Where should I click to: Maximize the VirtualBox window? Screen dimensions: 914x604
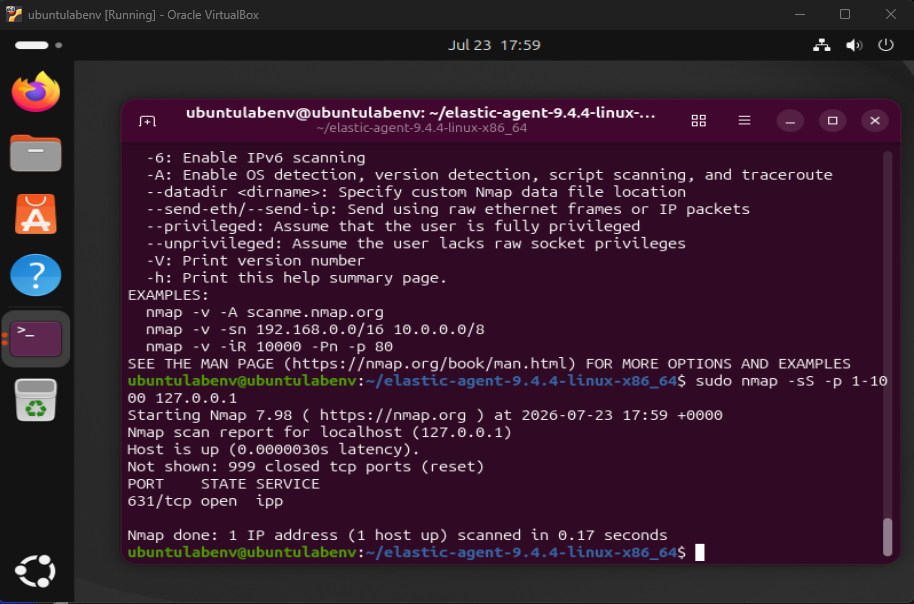(x=845, y=15)
